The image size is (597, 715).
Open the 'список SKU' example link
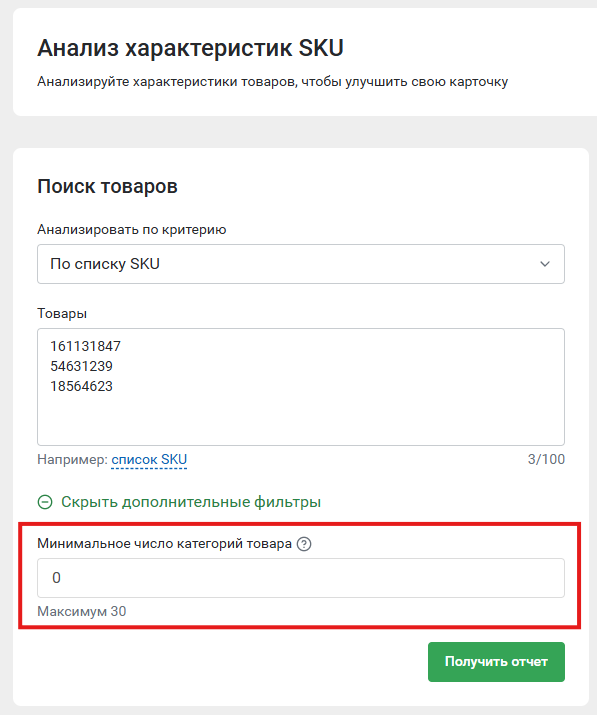pos(149,459)
